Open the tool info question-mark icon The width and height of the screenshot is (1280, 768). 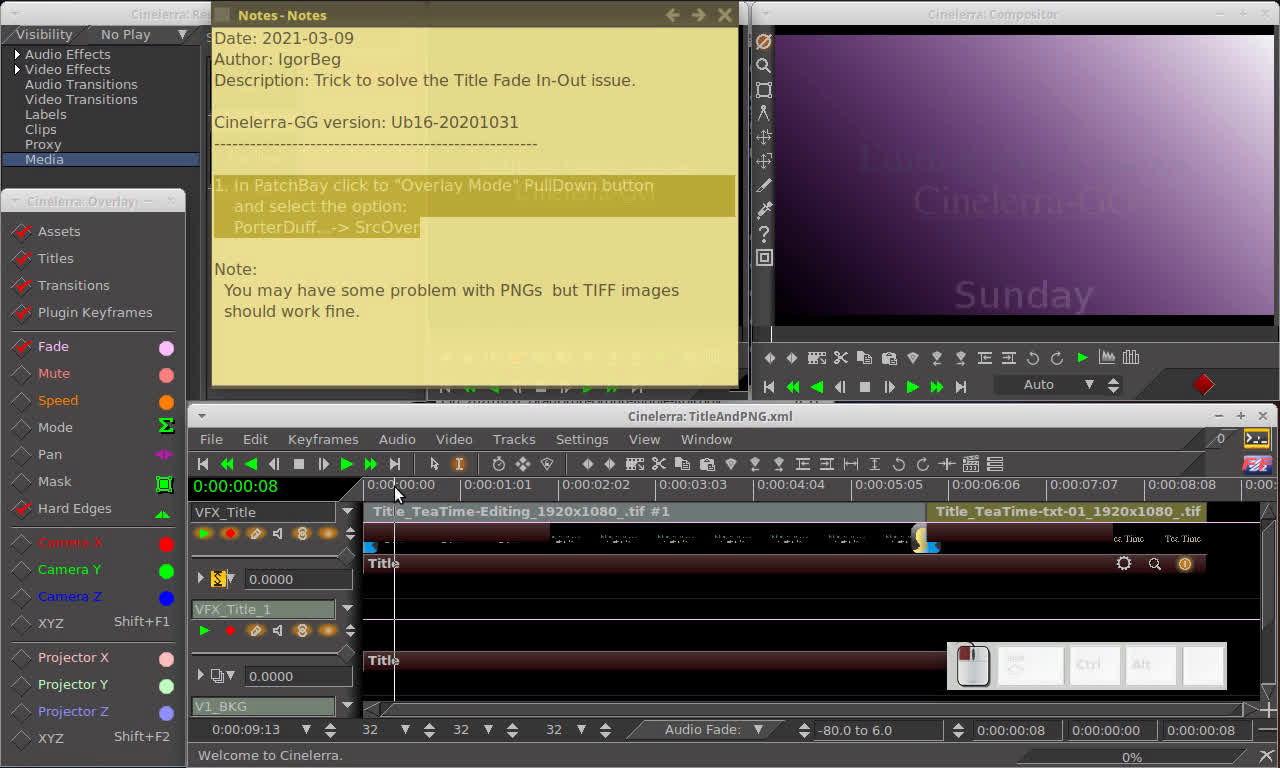764,233
